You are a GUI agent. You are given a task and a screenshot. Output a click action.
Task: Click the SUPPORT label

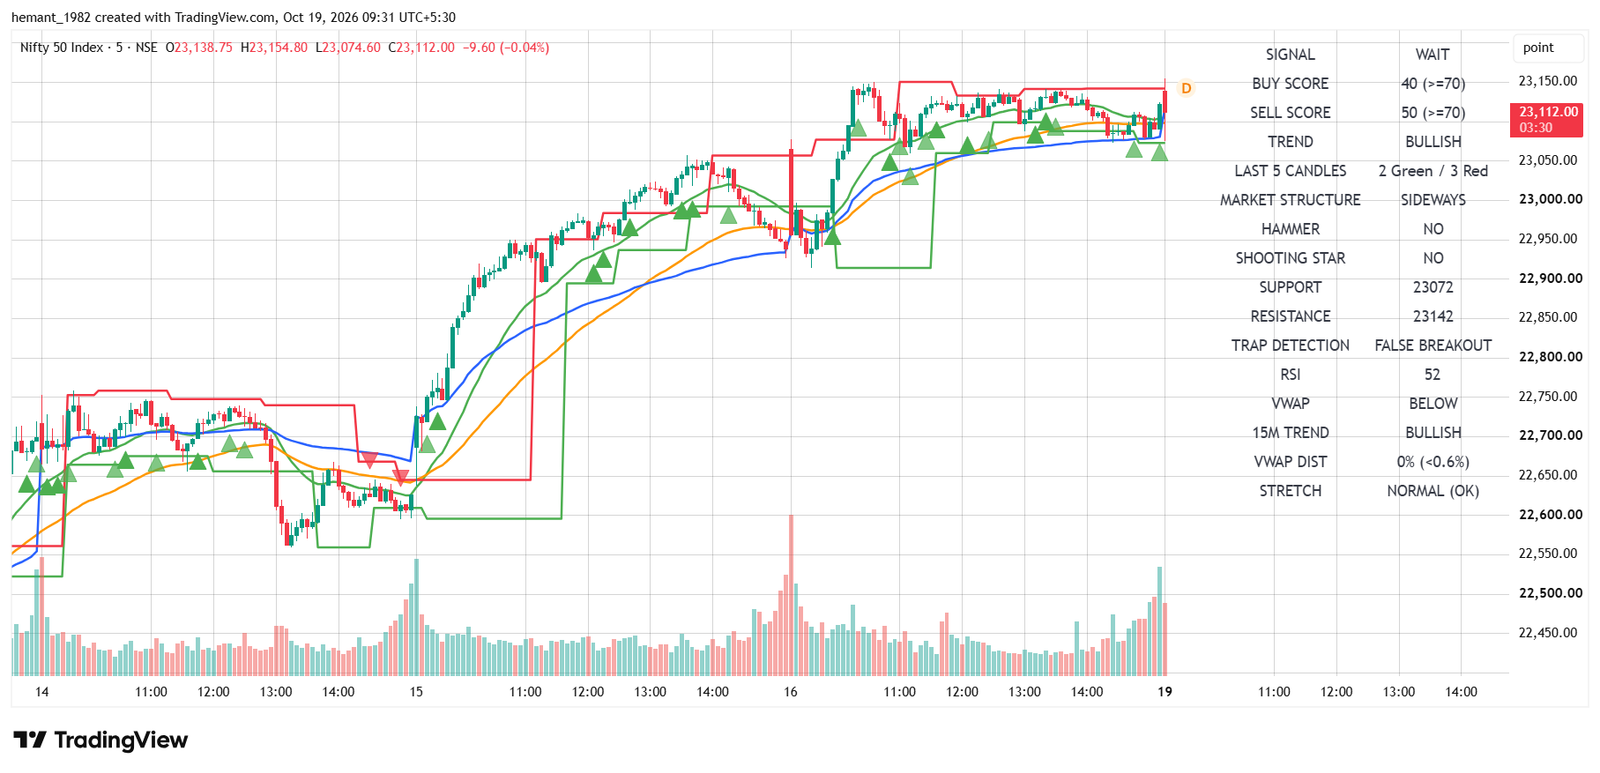(x=1290, y=286)
